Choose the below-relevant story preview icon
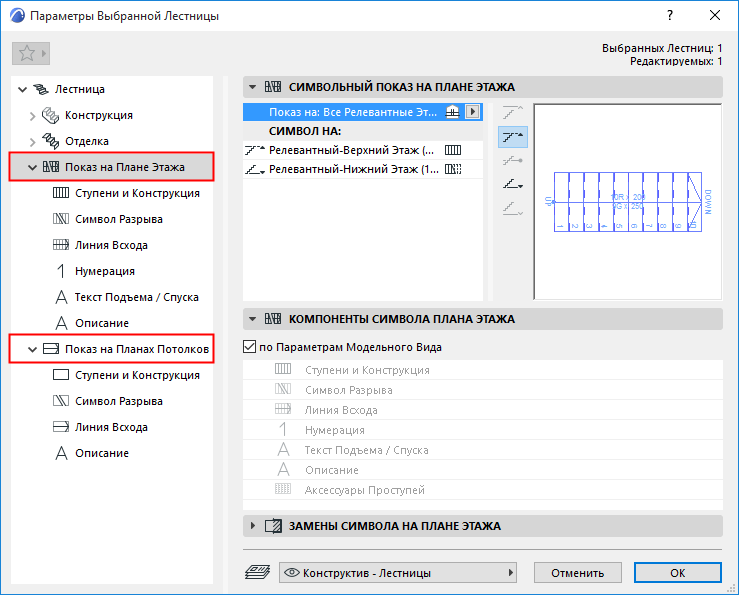This screenshot has width=739, height=595. pyautogui.click(x=513, y=209)
